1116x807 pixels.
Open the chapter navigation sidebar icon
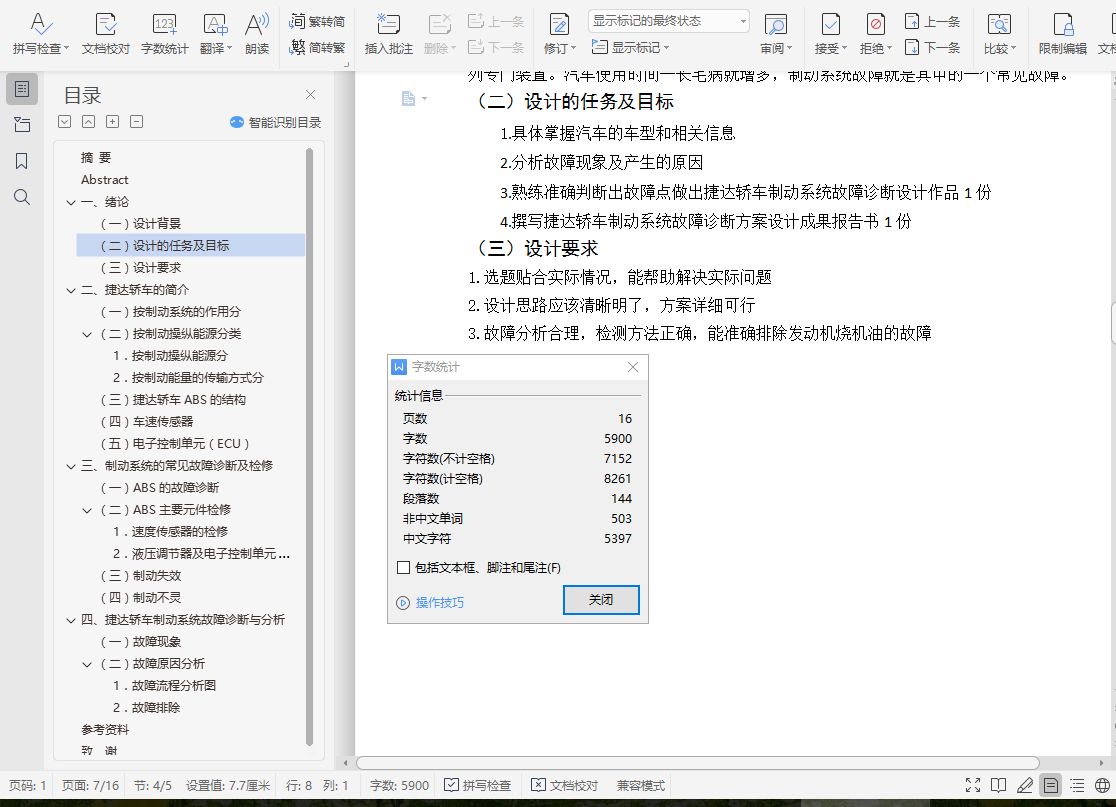click(x=22, y=125)
